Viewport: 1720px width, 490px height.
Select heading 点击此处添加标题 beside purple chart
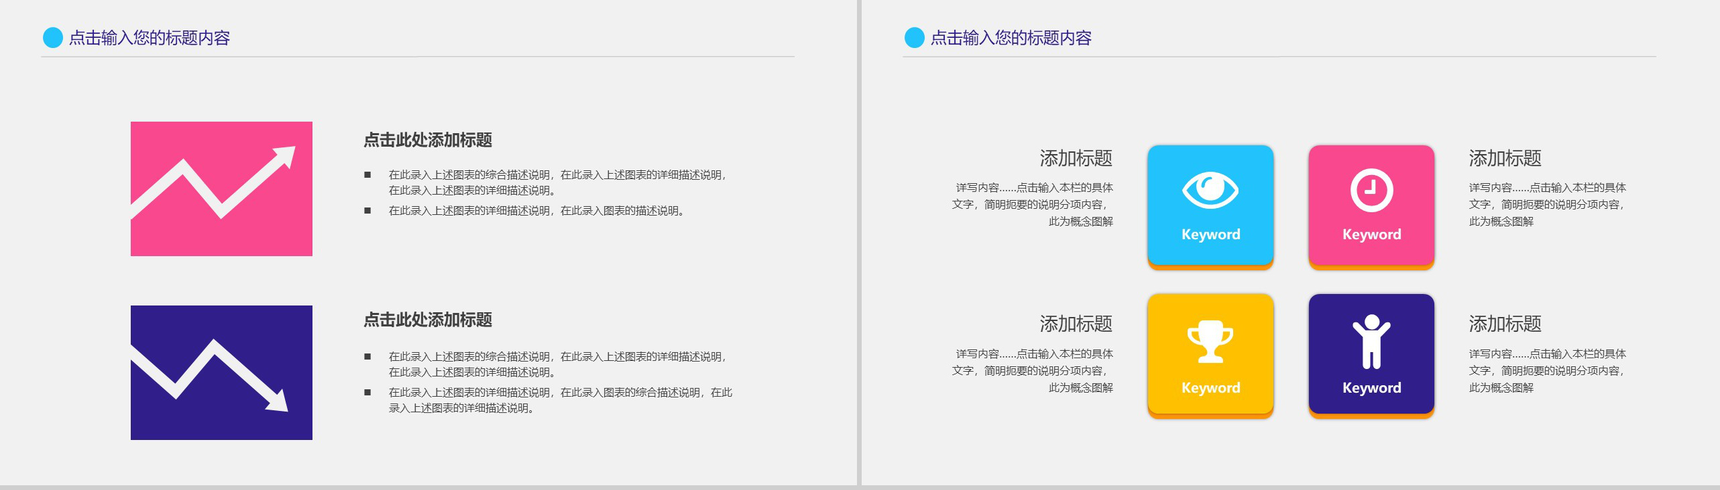(427, 320)
